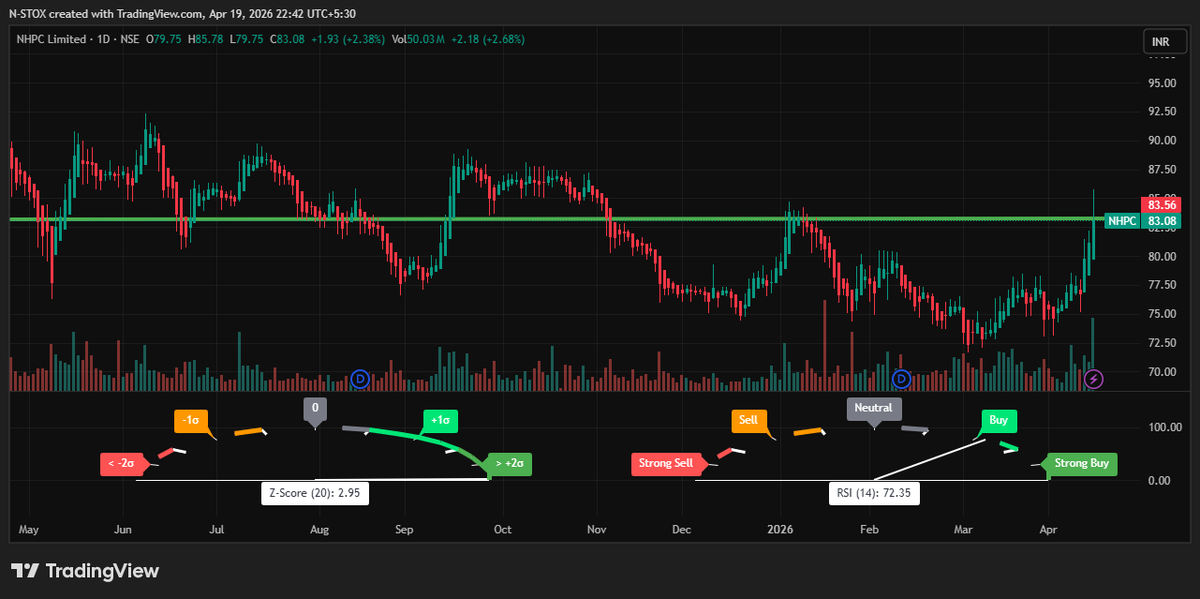Click the purple lightning event icon
Image resolution: width=1200 pixels, height=599 pixels.
pyautogui.click(x=1094, y=379)
